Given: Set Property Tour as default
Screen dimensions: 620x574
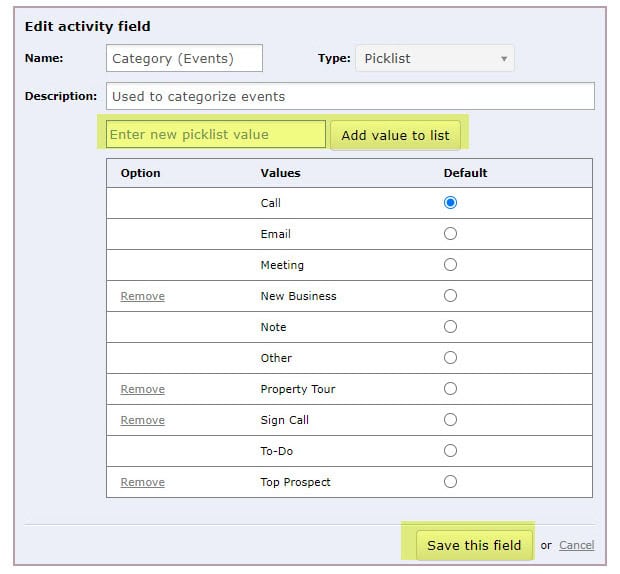Looking at the screenshot, I should click(x=450, y=389).
